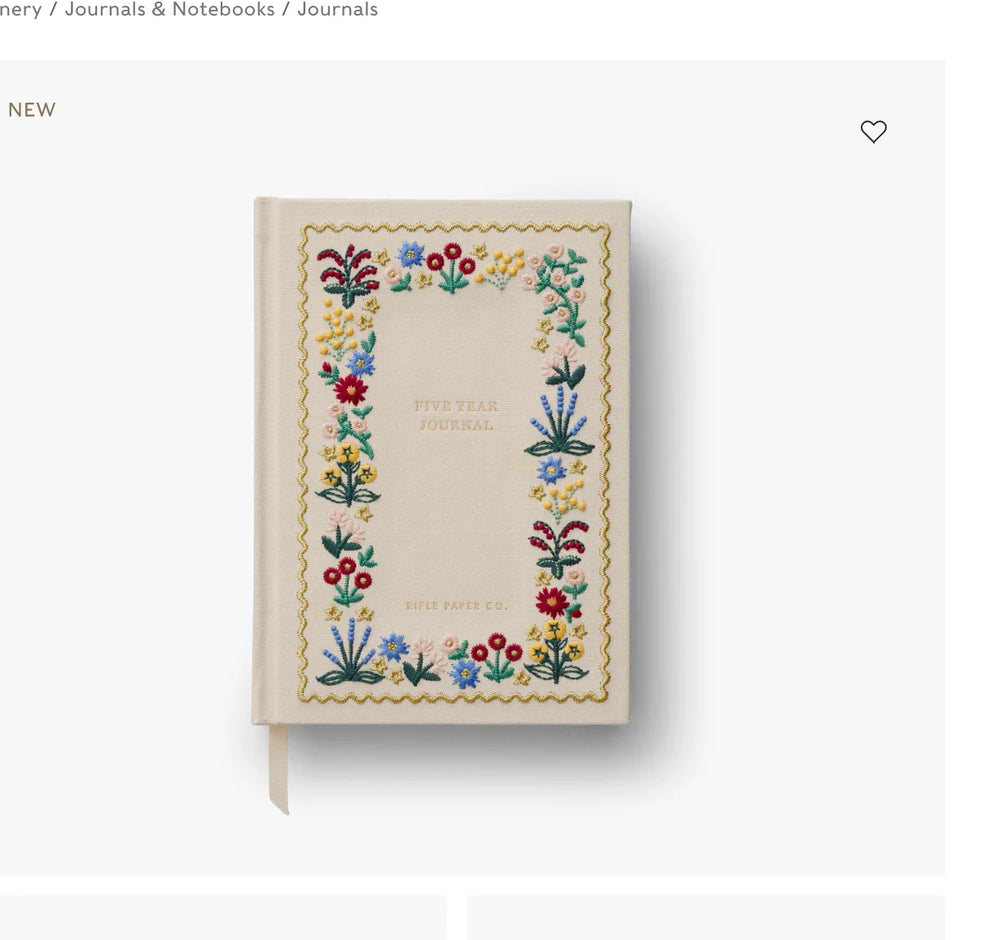Click the journal's spine edge

coord(261,460)
